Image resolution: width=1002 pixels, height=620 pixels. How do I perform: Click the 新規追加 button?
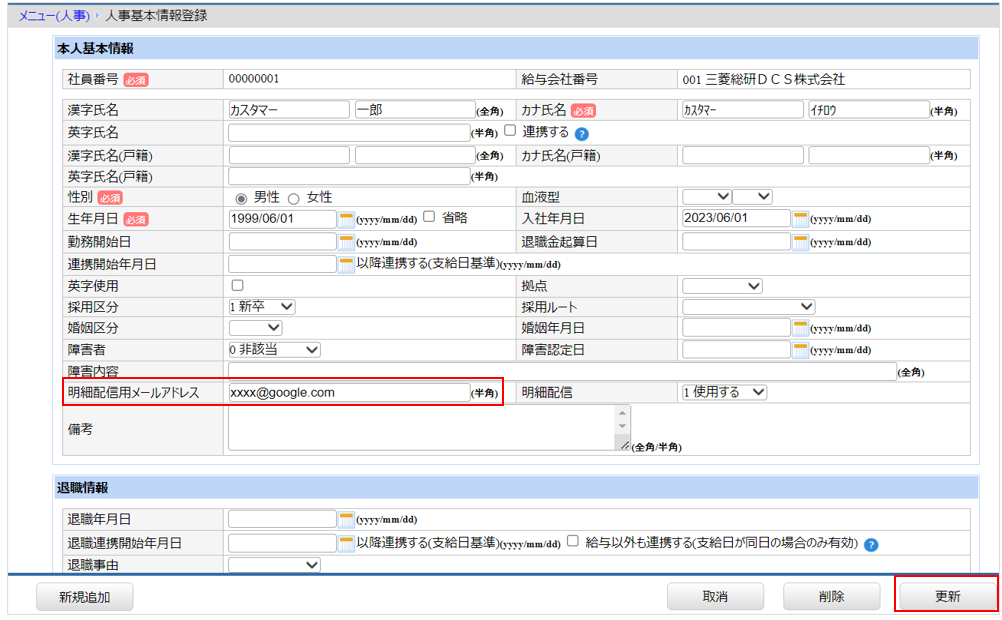point(84,597)
